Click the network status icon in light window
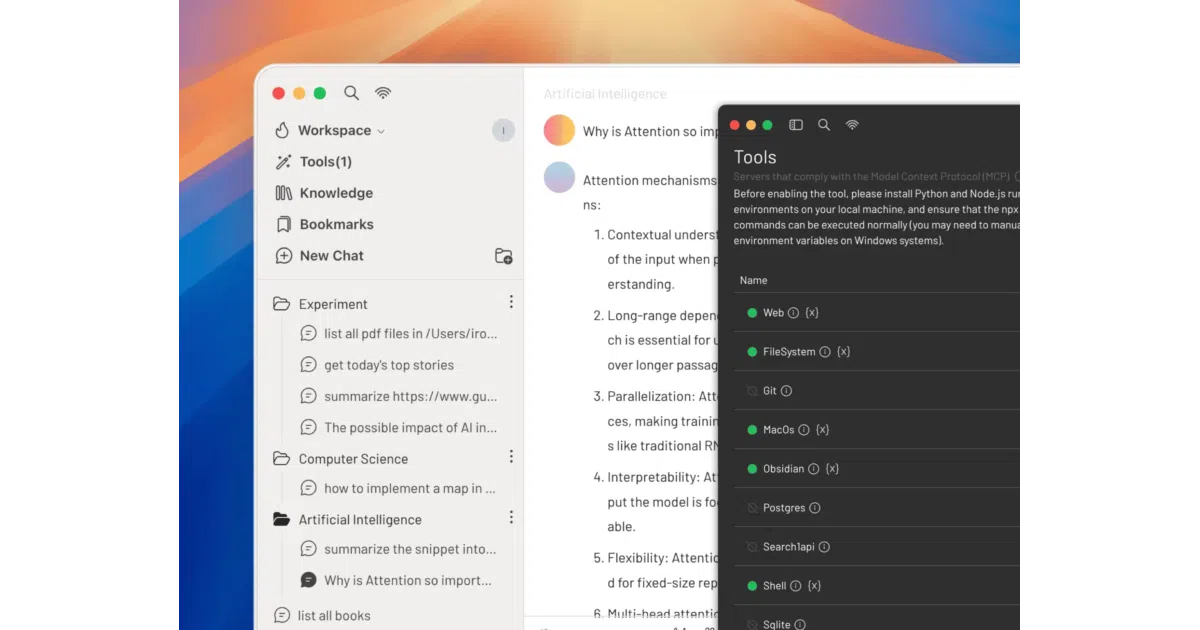 pos(383,93)
